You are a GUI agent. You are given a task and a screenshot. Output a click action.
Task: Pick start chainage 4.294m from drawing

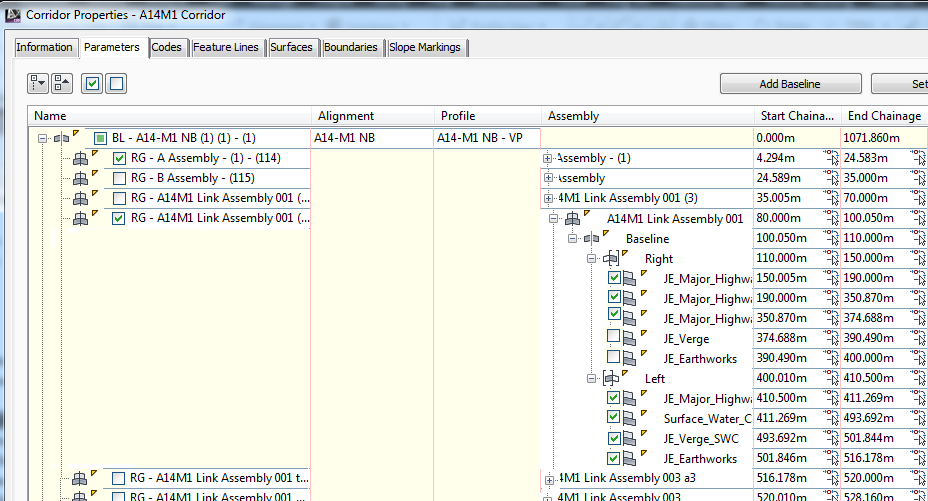pyautogui.click(x=831, y=158)
